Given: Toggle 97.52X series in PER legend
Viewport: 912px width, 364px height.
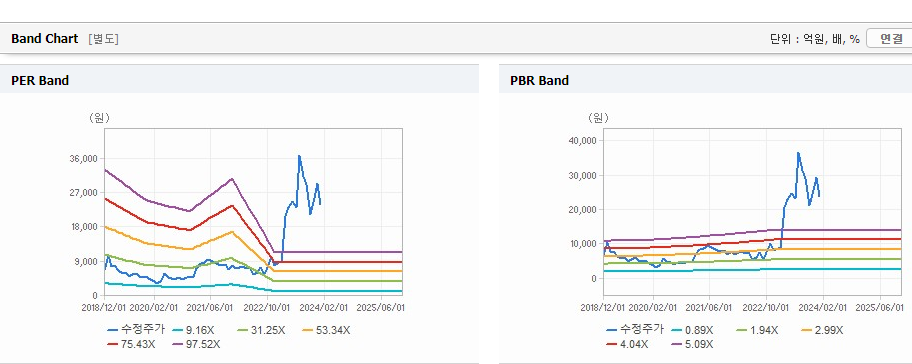Looking at the screenshot, I should 197,344.
